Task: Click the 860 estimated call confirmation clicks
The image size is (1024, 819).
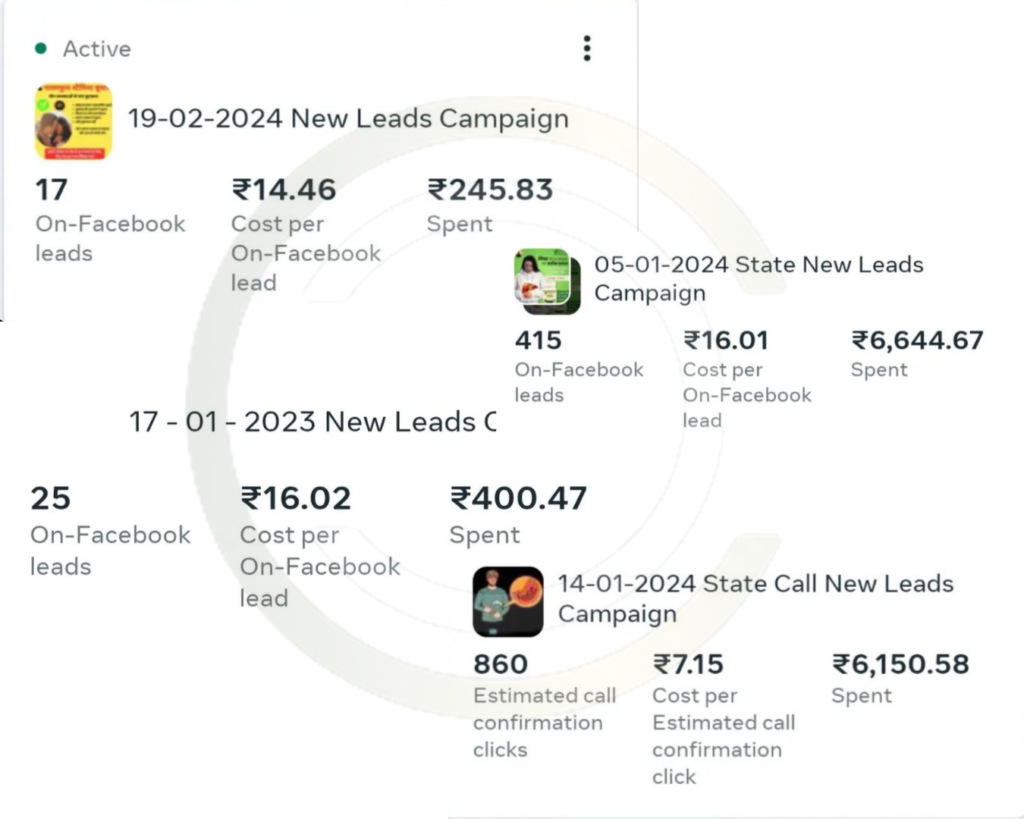Action: click(500, 664)
